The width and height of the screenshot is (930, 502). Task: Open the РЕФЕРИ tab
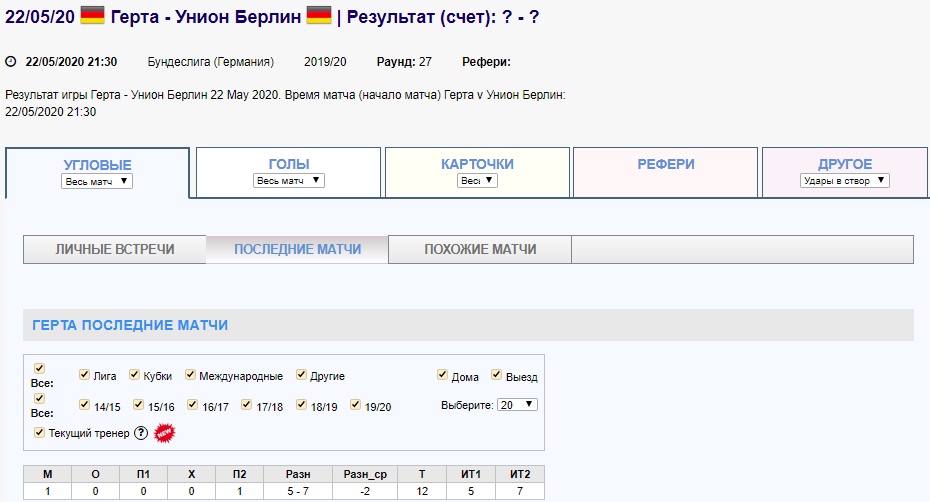point(666,164)
